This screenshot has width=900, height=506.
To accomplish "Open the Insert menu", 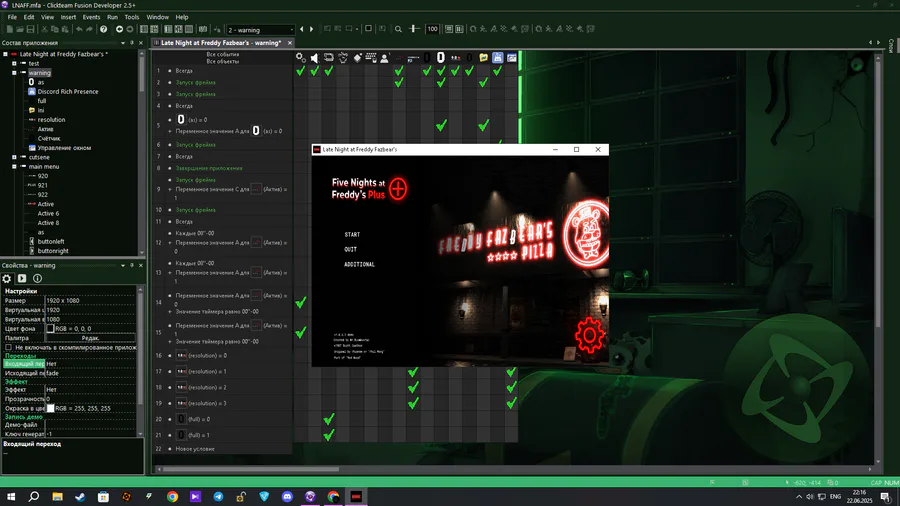I will 68,17.
